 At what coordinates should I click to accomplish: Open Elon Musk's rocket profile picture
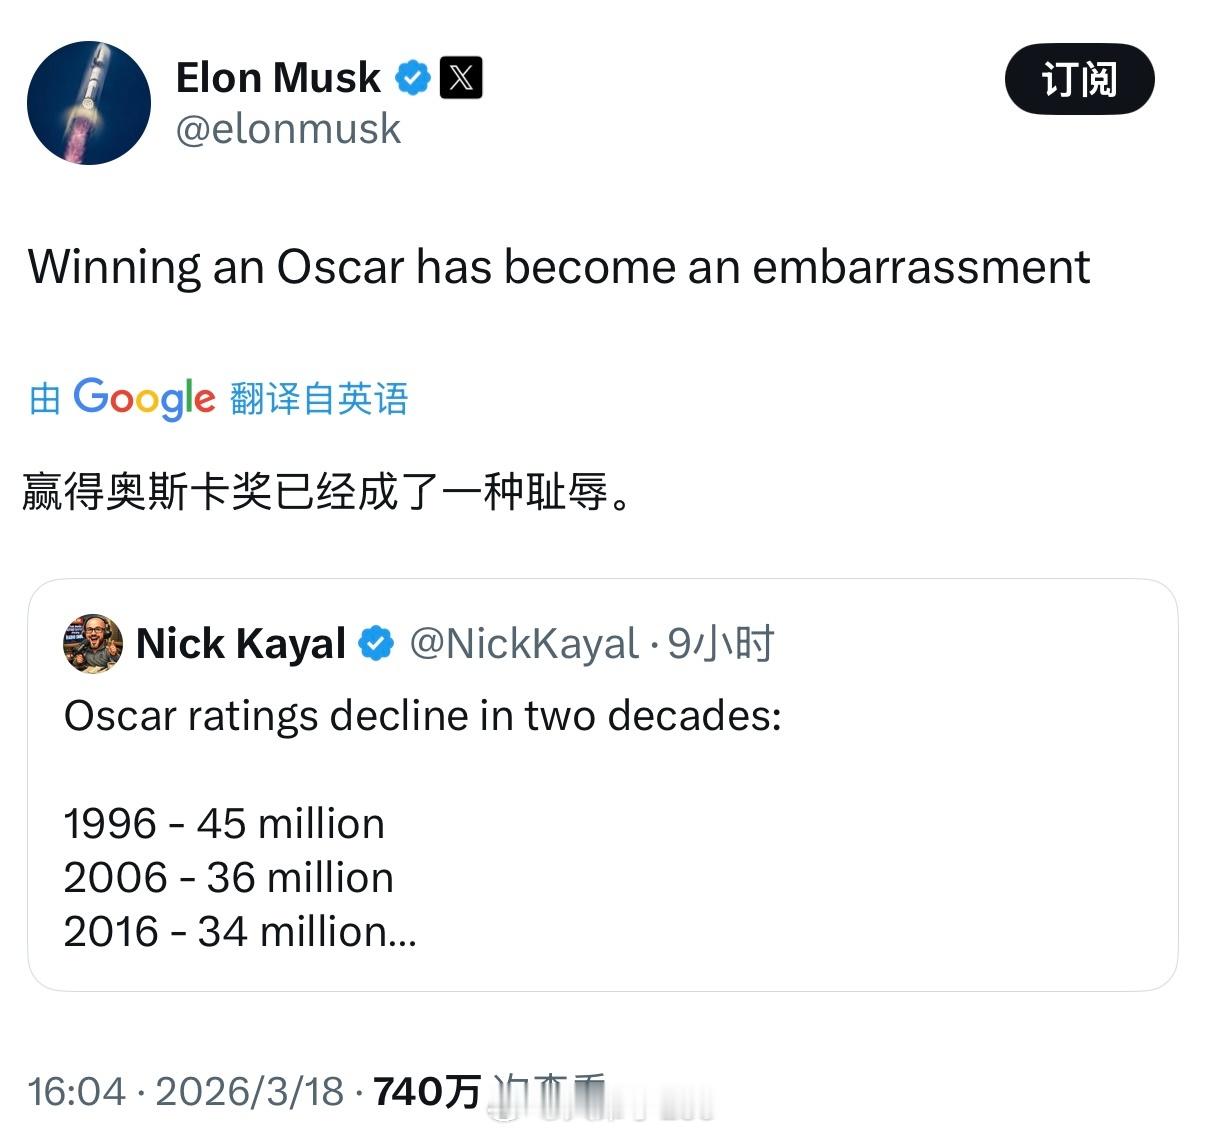(x=89, y=103)
